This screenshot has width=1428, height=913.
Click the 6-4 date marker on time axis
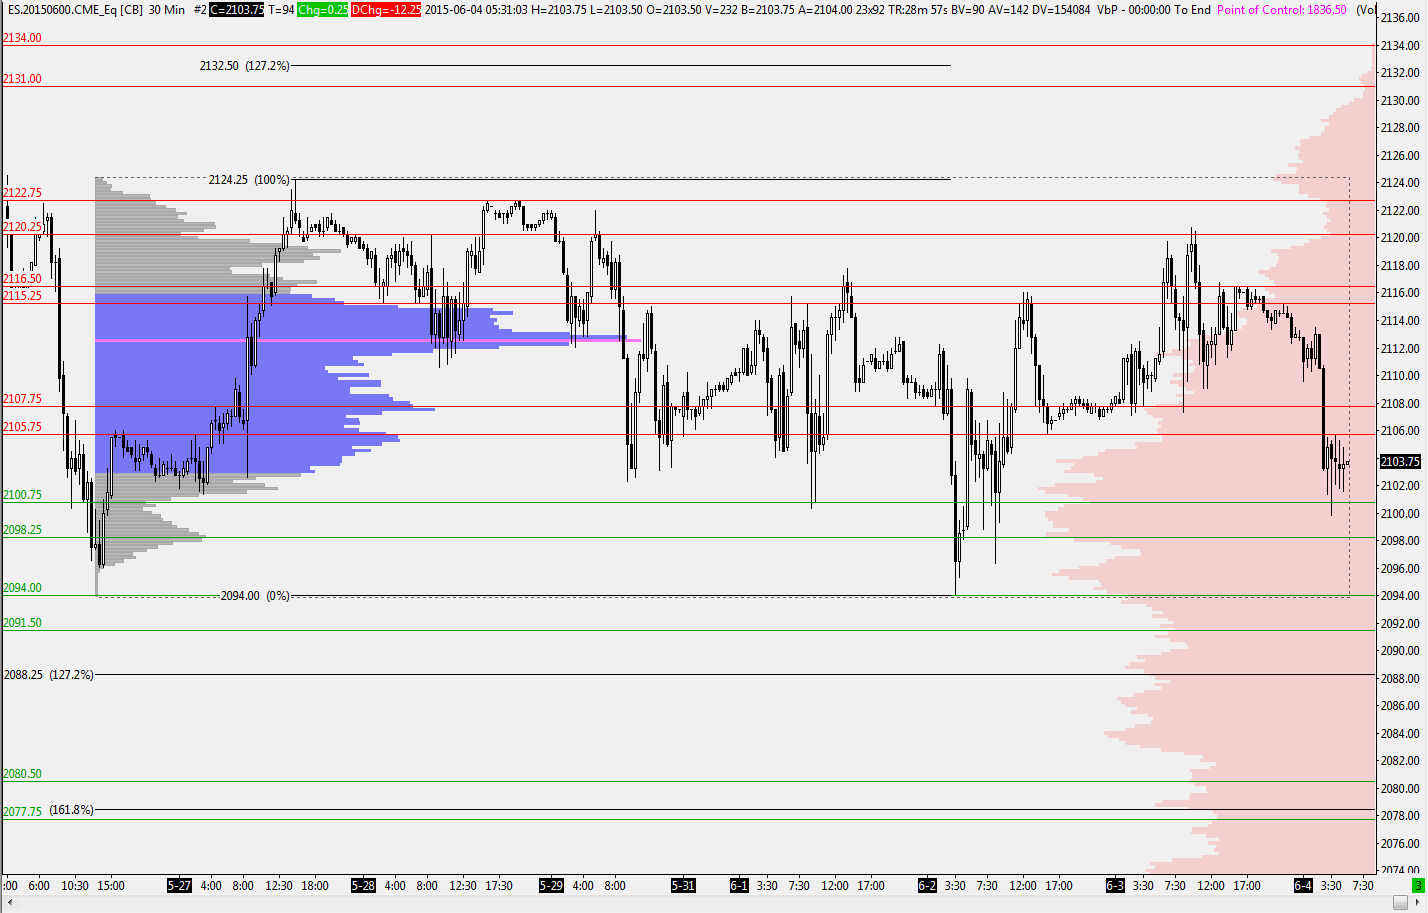tap(1303, 886)
